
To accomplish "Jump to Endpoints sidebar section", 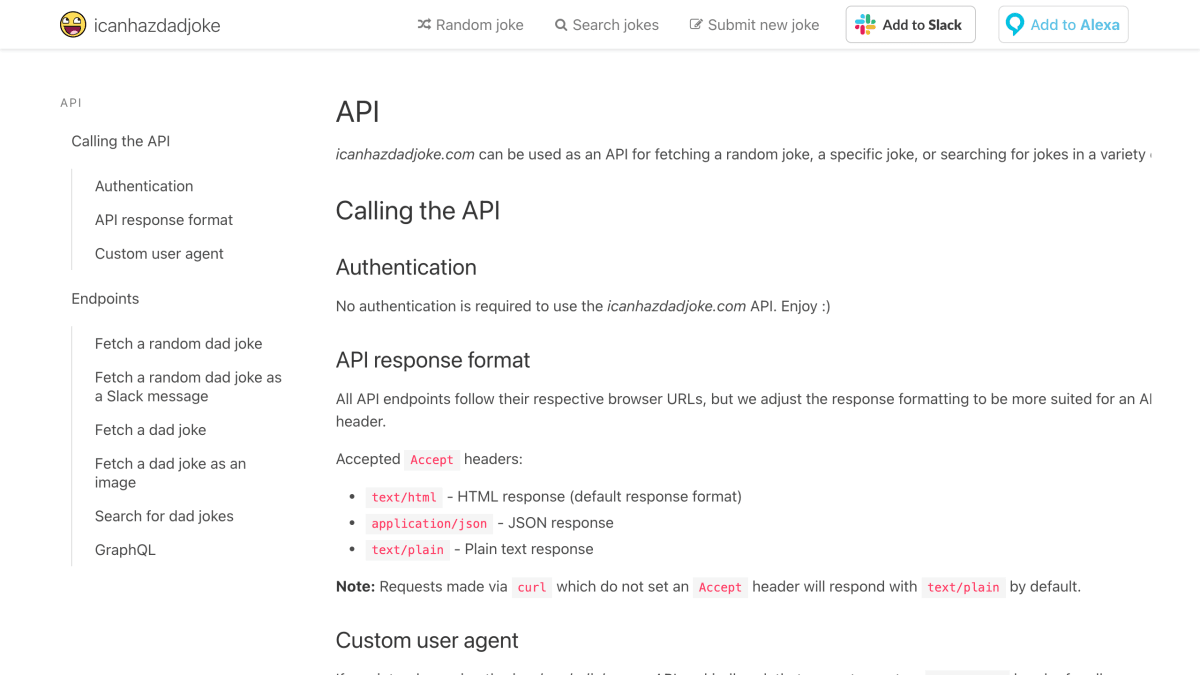I will [x=105, y=299].
